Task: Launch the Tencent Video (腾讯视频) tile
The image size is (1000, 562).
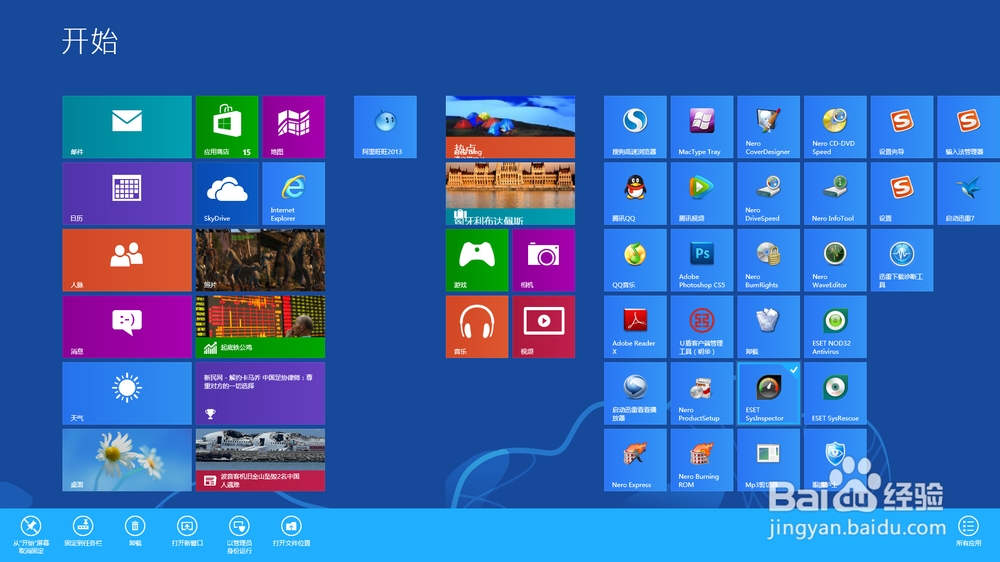Action: click(x=702, y=193)
